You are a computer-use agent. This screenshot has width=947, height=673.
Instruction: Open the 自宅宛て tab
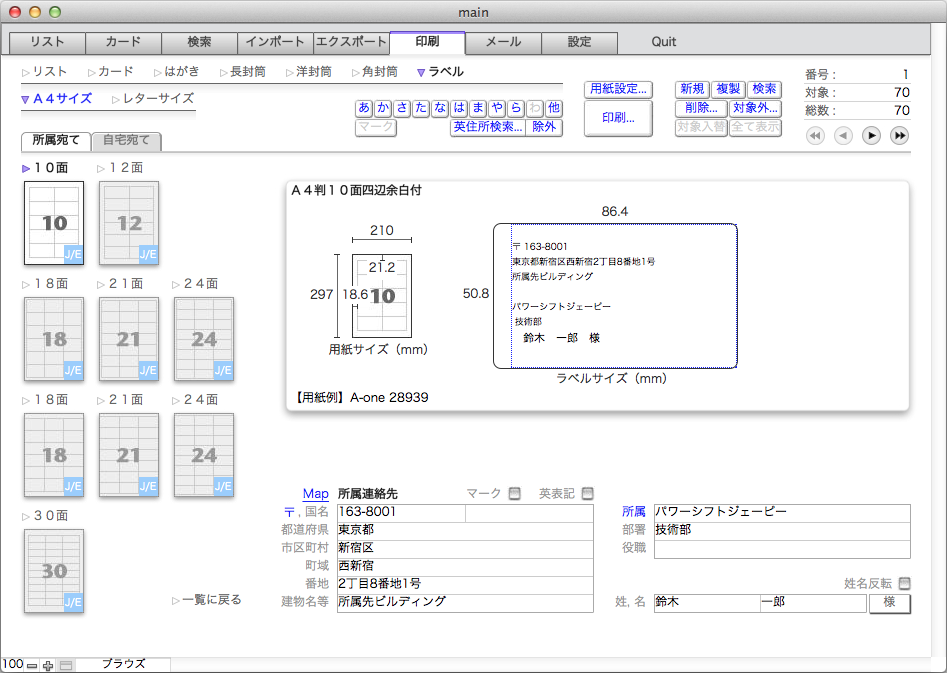point(127,141)
